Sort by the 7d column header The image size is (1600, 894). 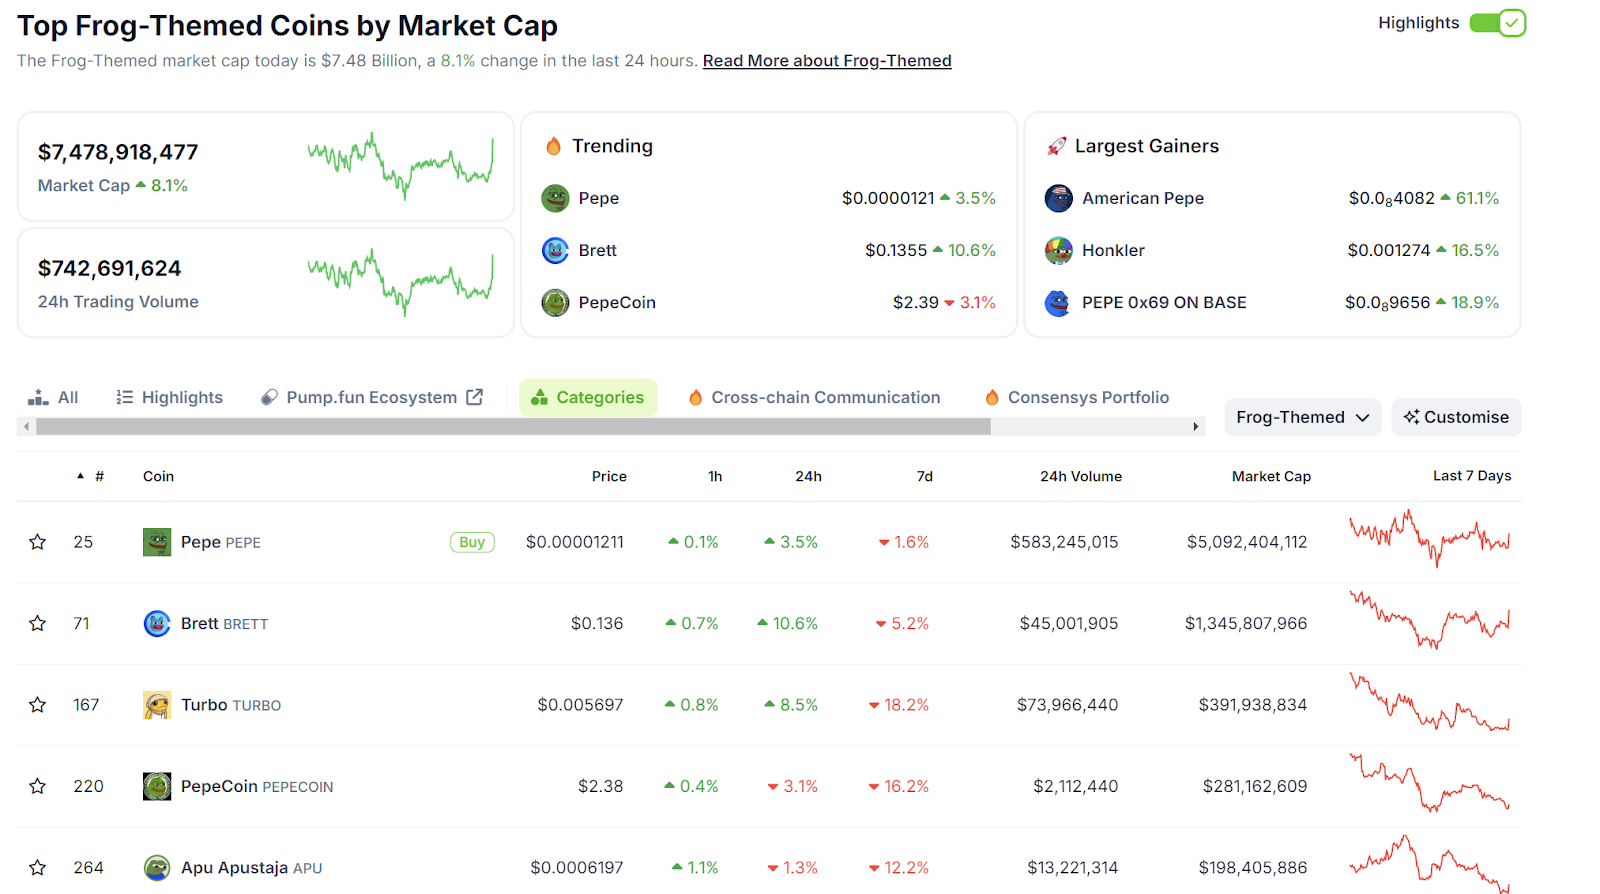tap(925, 476)
